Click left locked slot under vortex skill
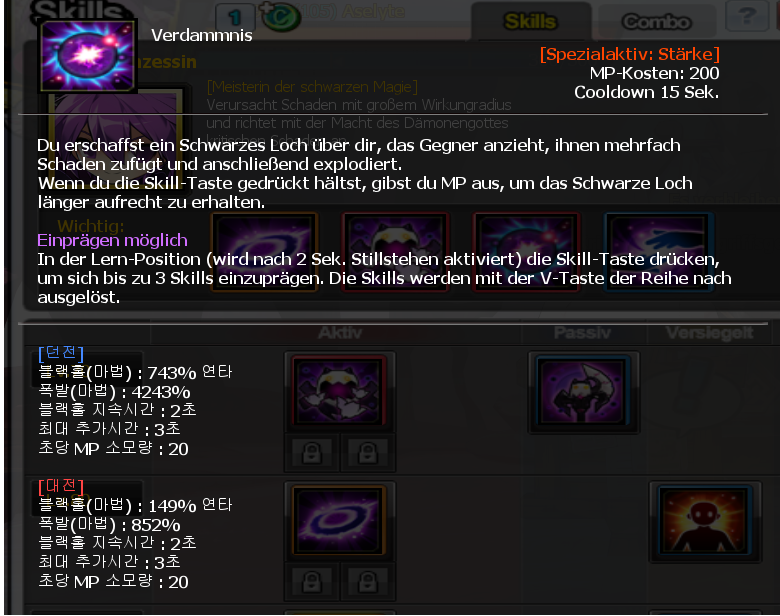The width and height of the screenshot is (780, 616). 312,581
